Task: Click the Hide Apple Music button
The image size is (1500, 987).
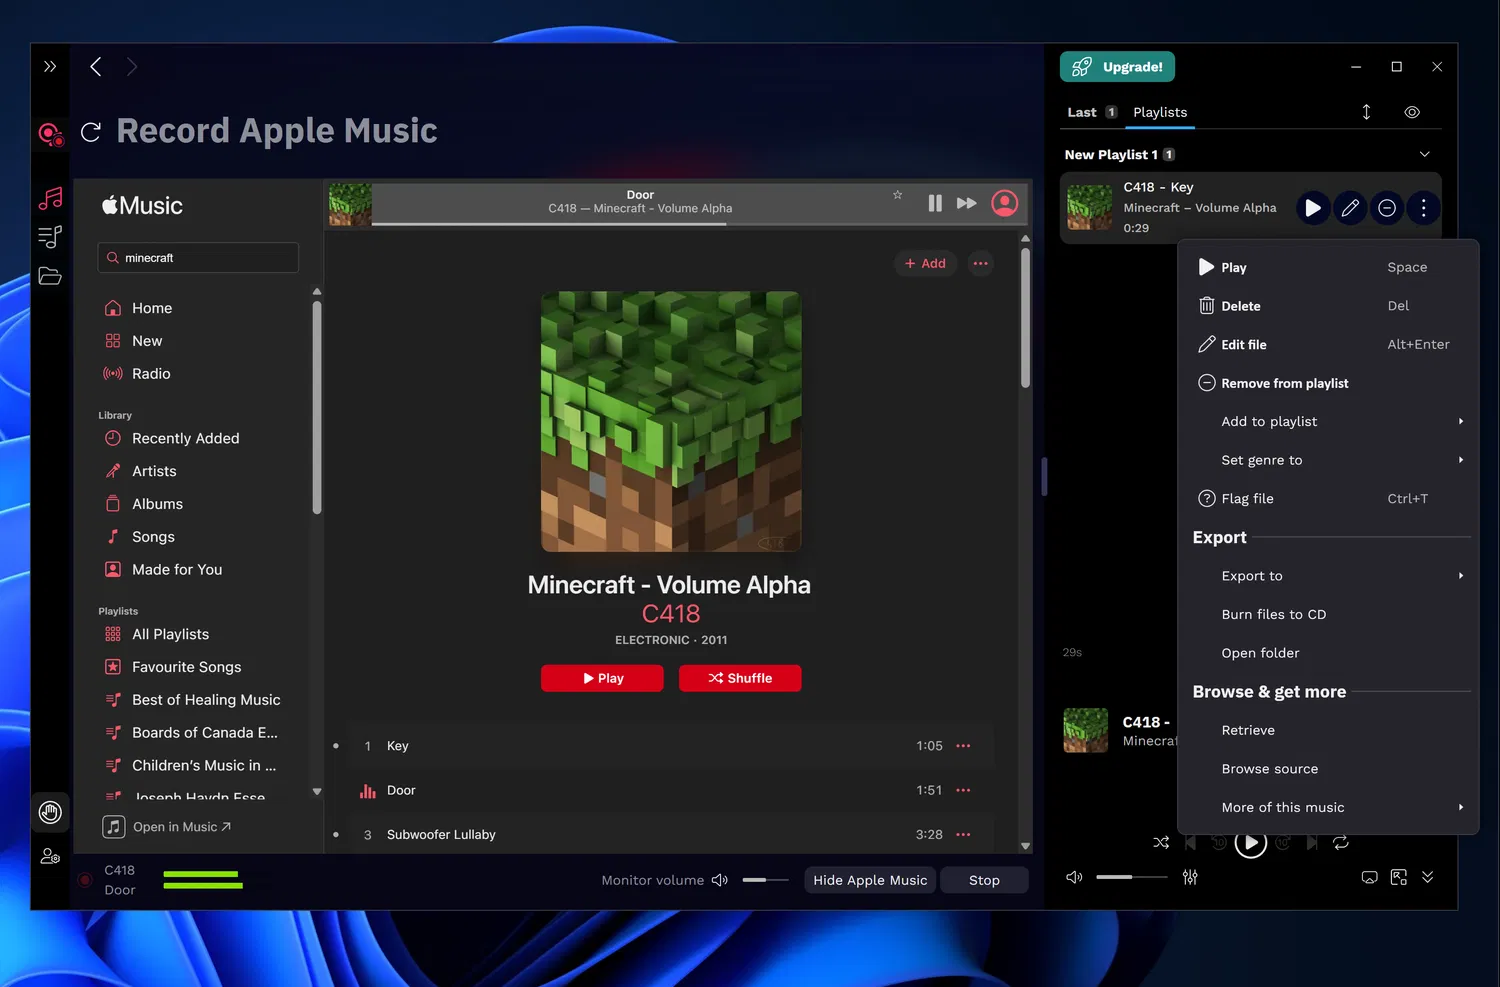Action: [x=870, y=880]
